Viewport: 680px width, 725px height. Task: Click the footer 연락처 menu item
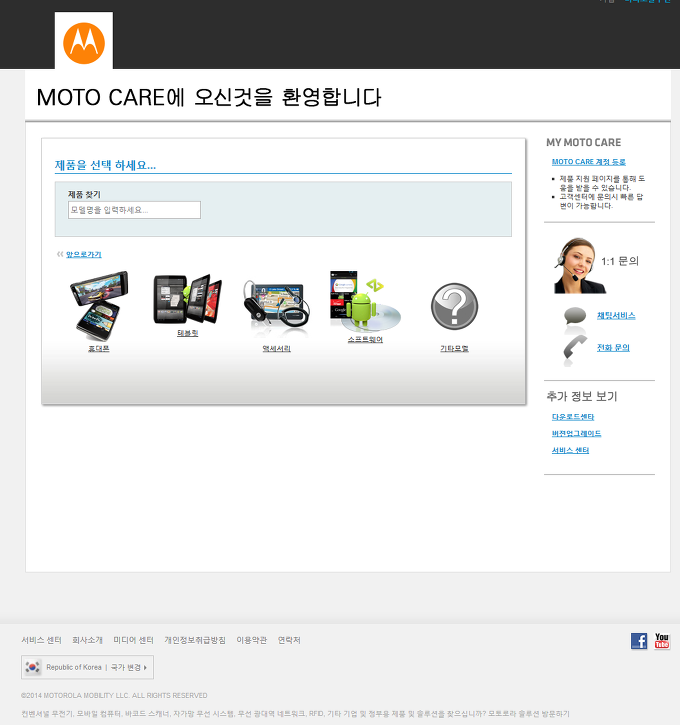click(x=289, y=640)
